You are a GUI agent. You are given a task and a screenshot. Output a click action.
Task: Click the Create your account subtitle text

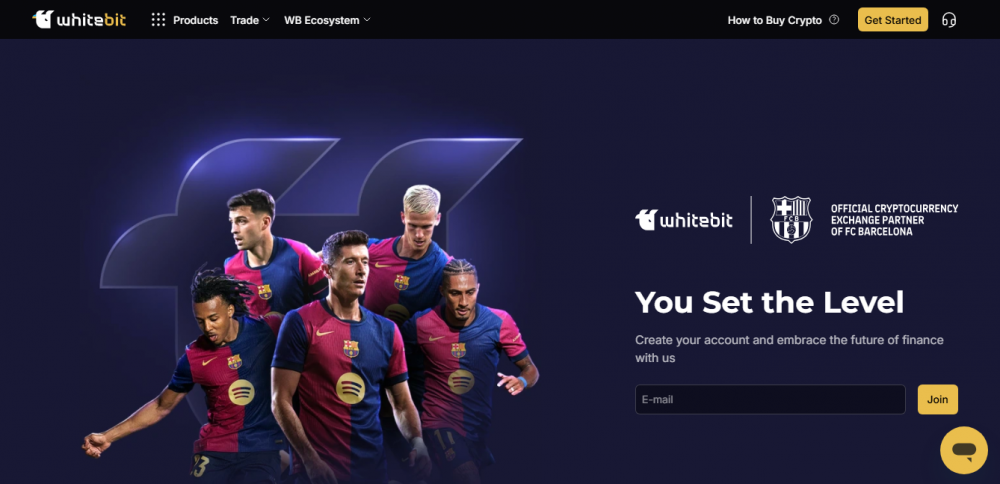pyautogui.click(x=790, y=349)
